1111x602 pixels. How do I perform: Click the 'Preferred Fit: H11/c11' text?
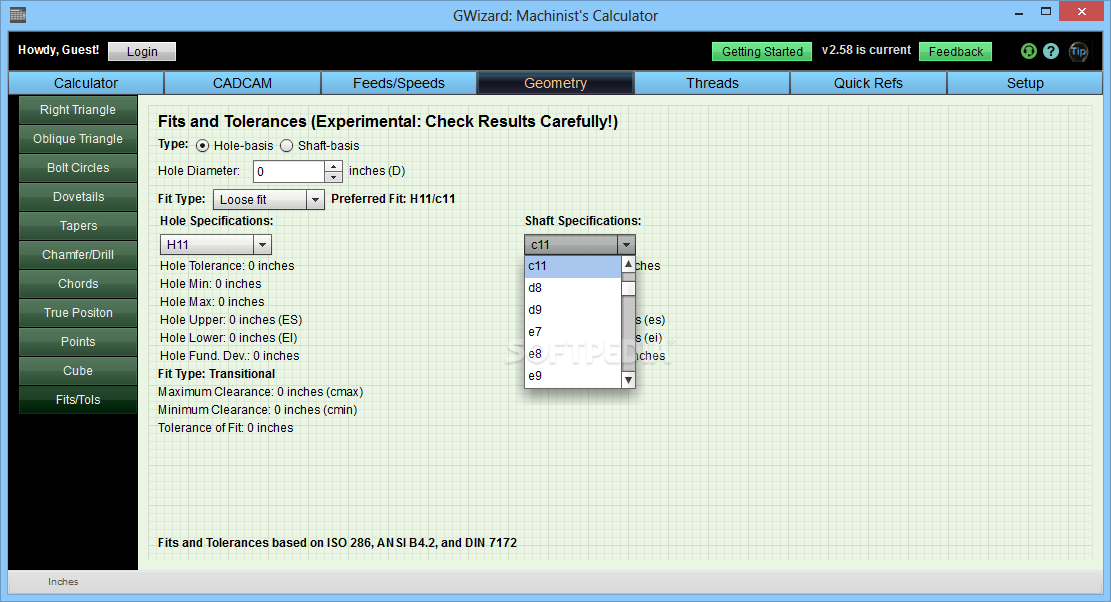pyautogui.click(x=393, y=199)
